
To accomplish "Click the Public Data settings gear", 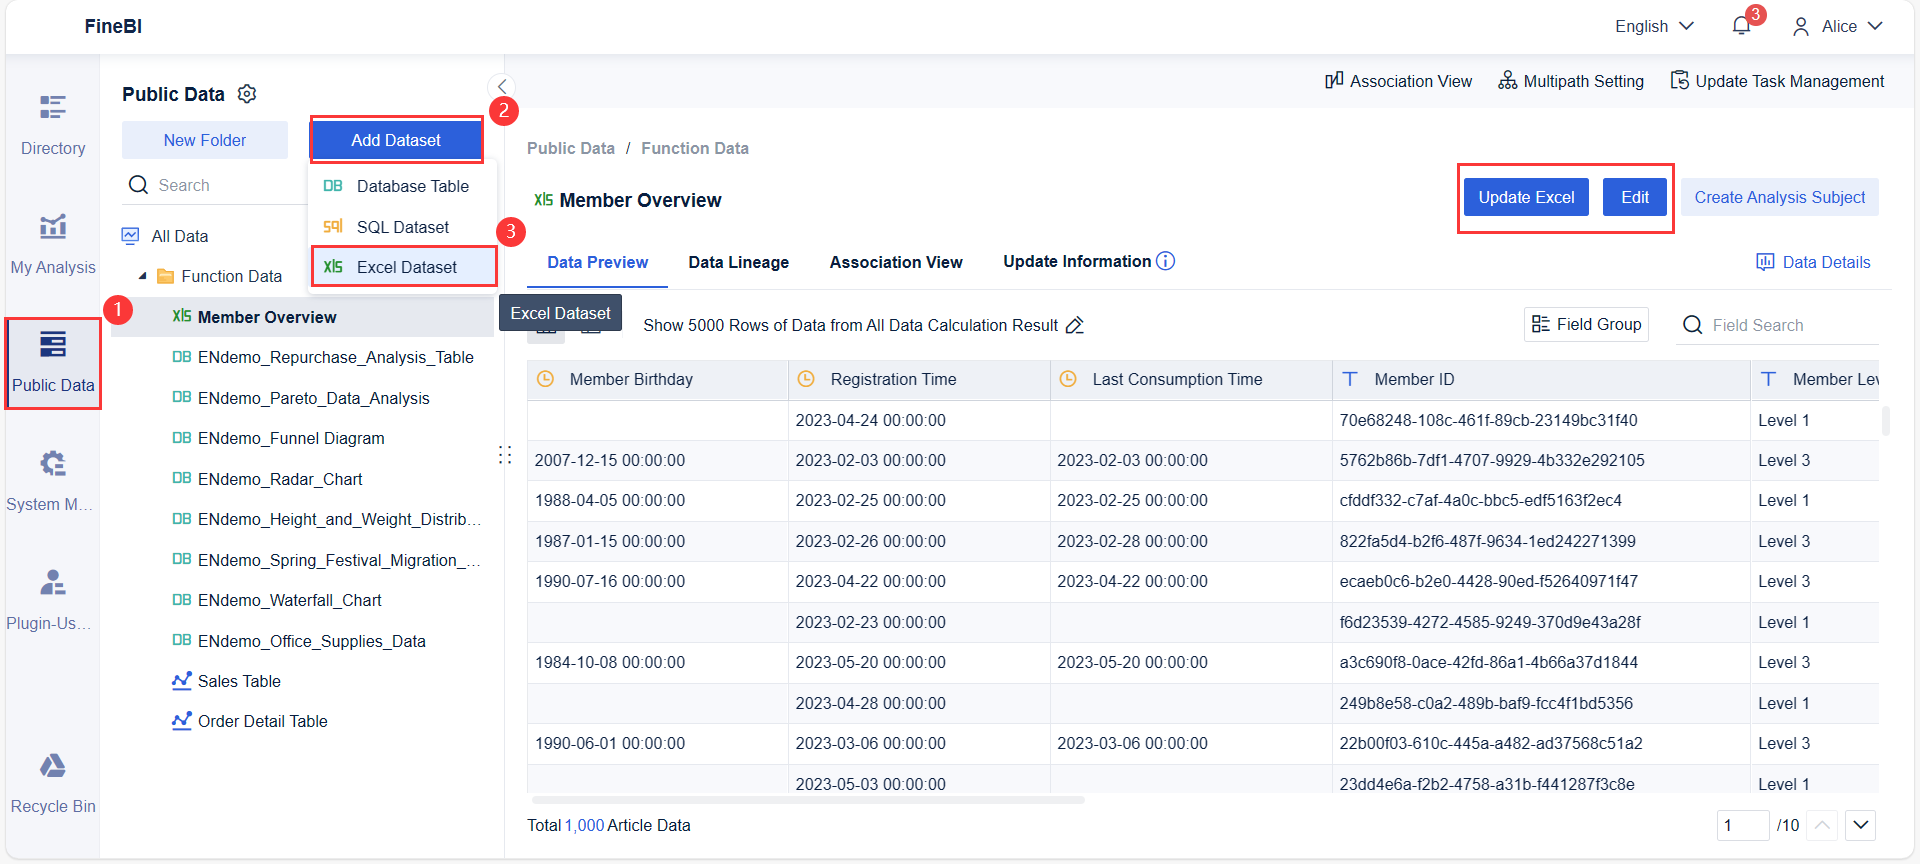I will tap(247, 94).
